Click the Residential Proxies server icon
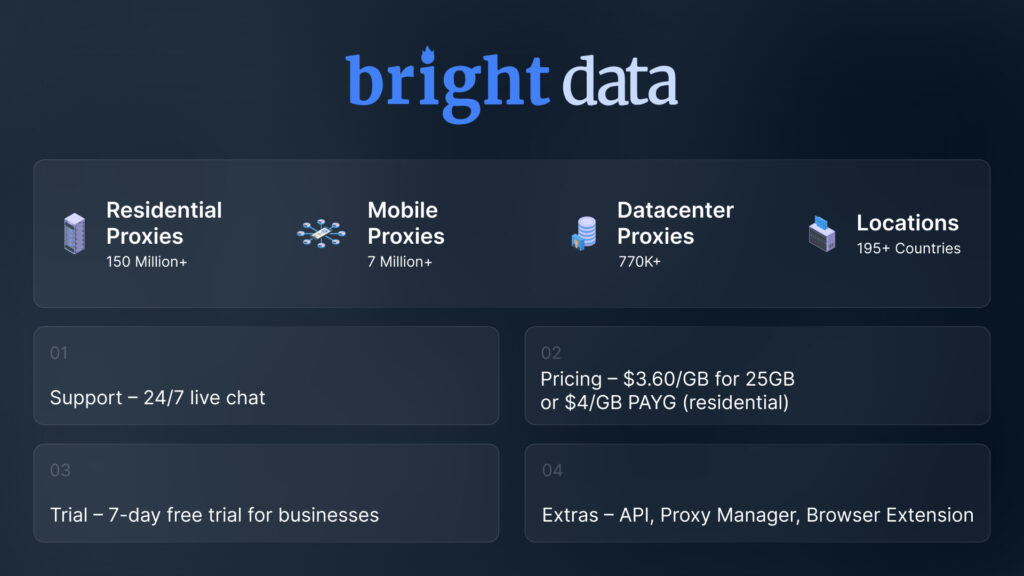Screen dimensions: 1024x576 point(74,233)
